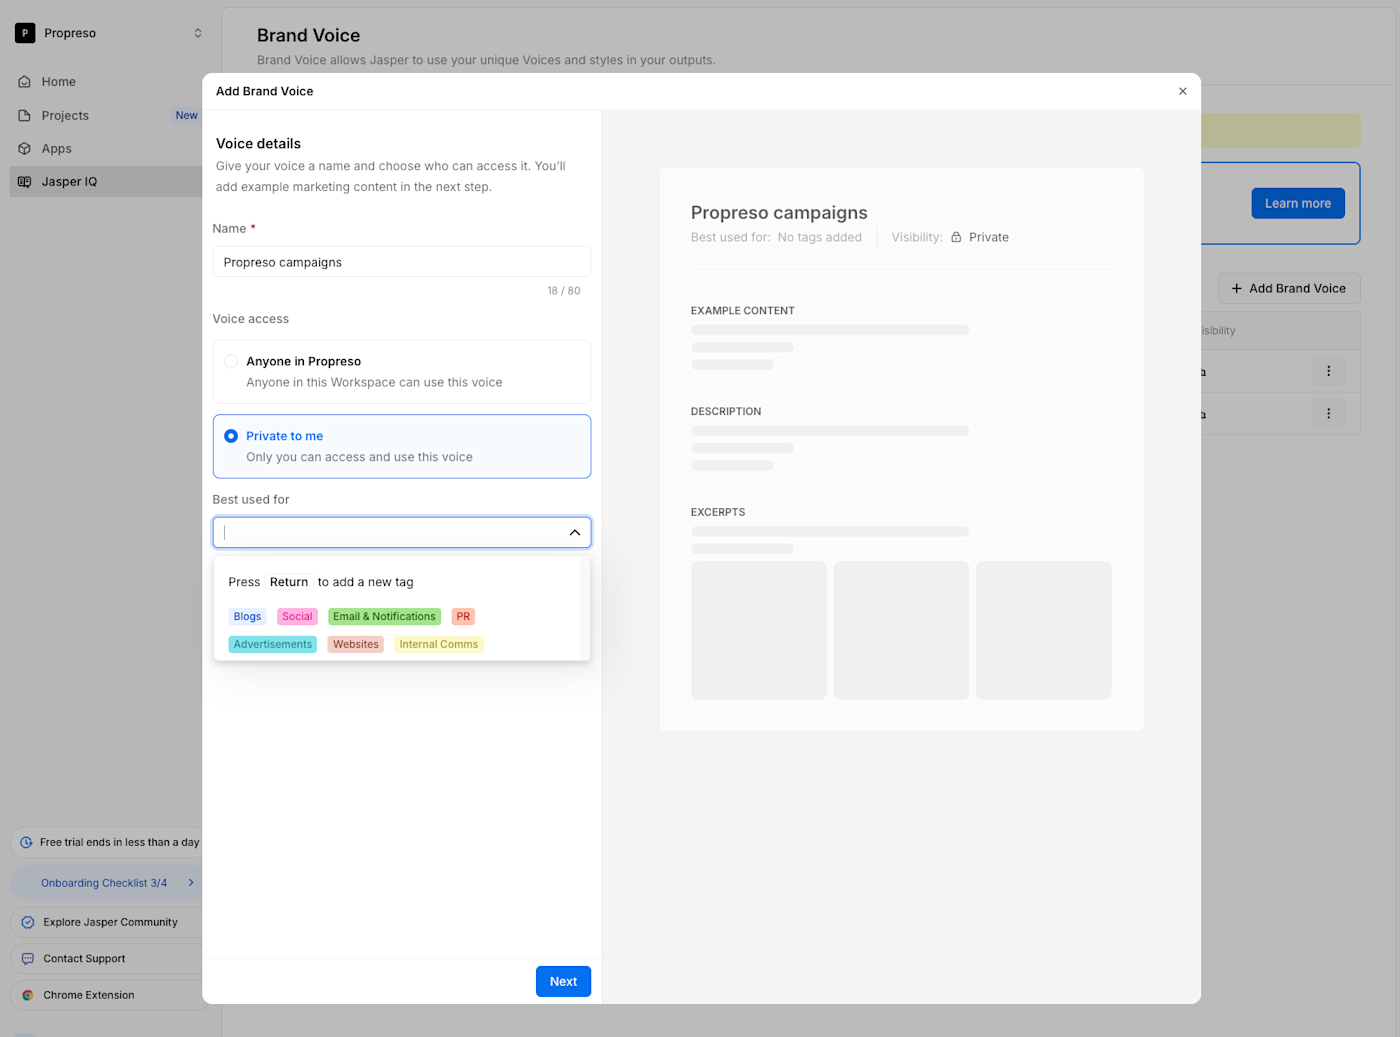The height and width of the screenshot is (1037, 1400).
Task: Choose the Blogs tag
Action: [x=247, y=617]
